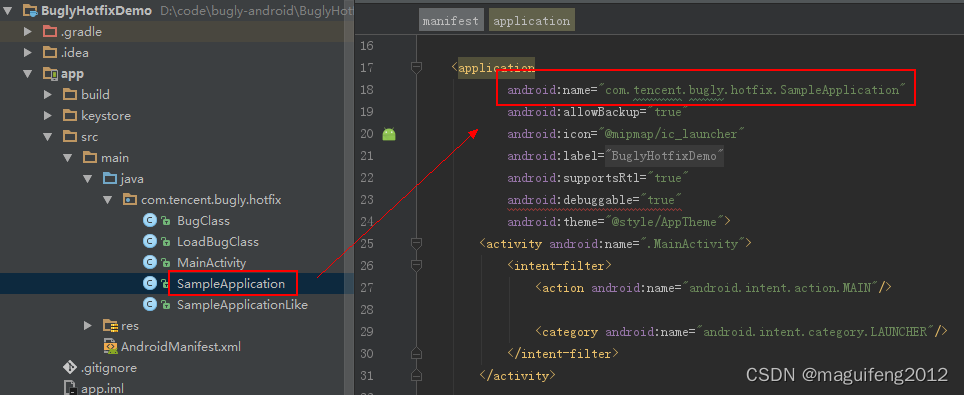Click the class icon of MainActivity
Viewport: 964px width, 395px height.
[149, 262]
